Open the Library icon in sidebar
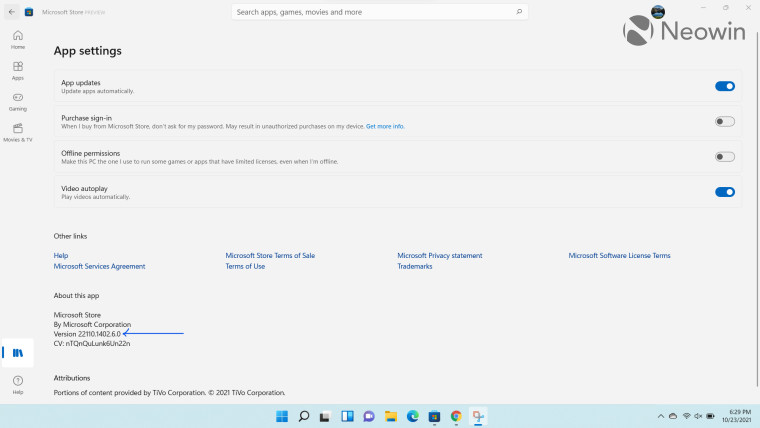This screenshot has height=428, width=760. click(18, 353)
